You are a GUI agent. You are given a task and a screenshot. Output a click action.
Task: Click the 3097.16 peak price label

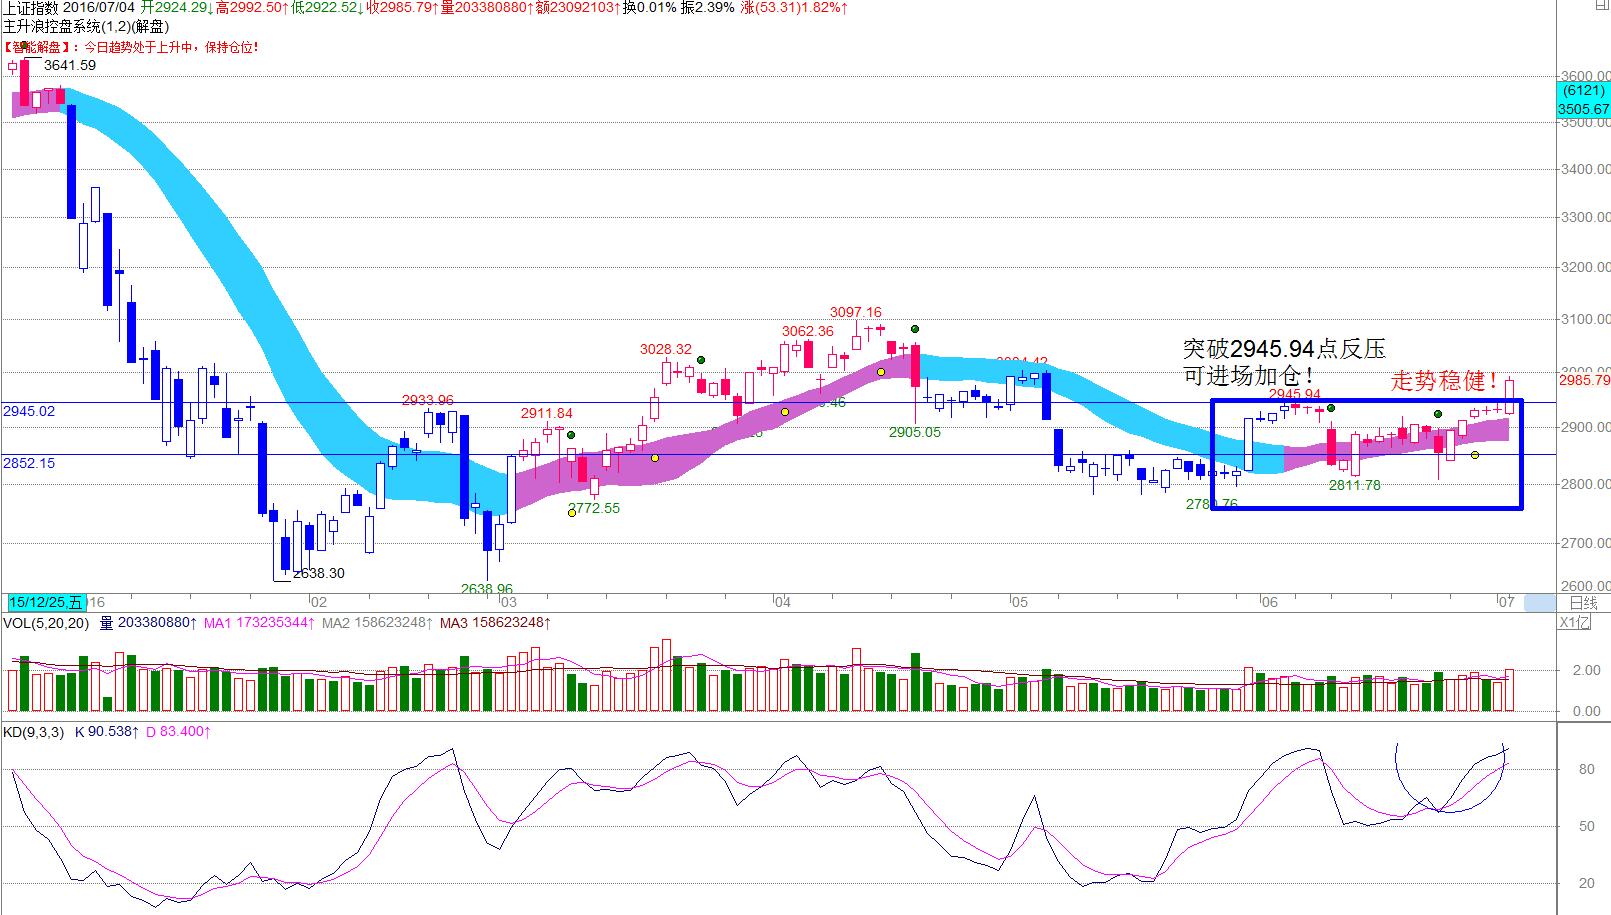coord(856,312)
